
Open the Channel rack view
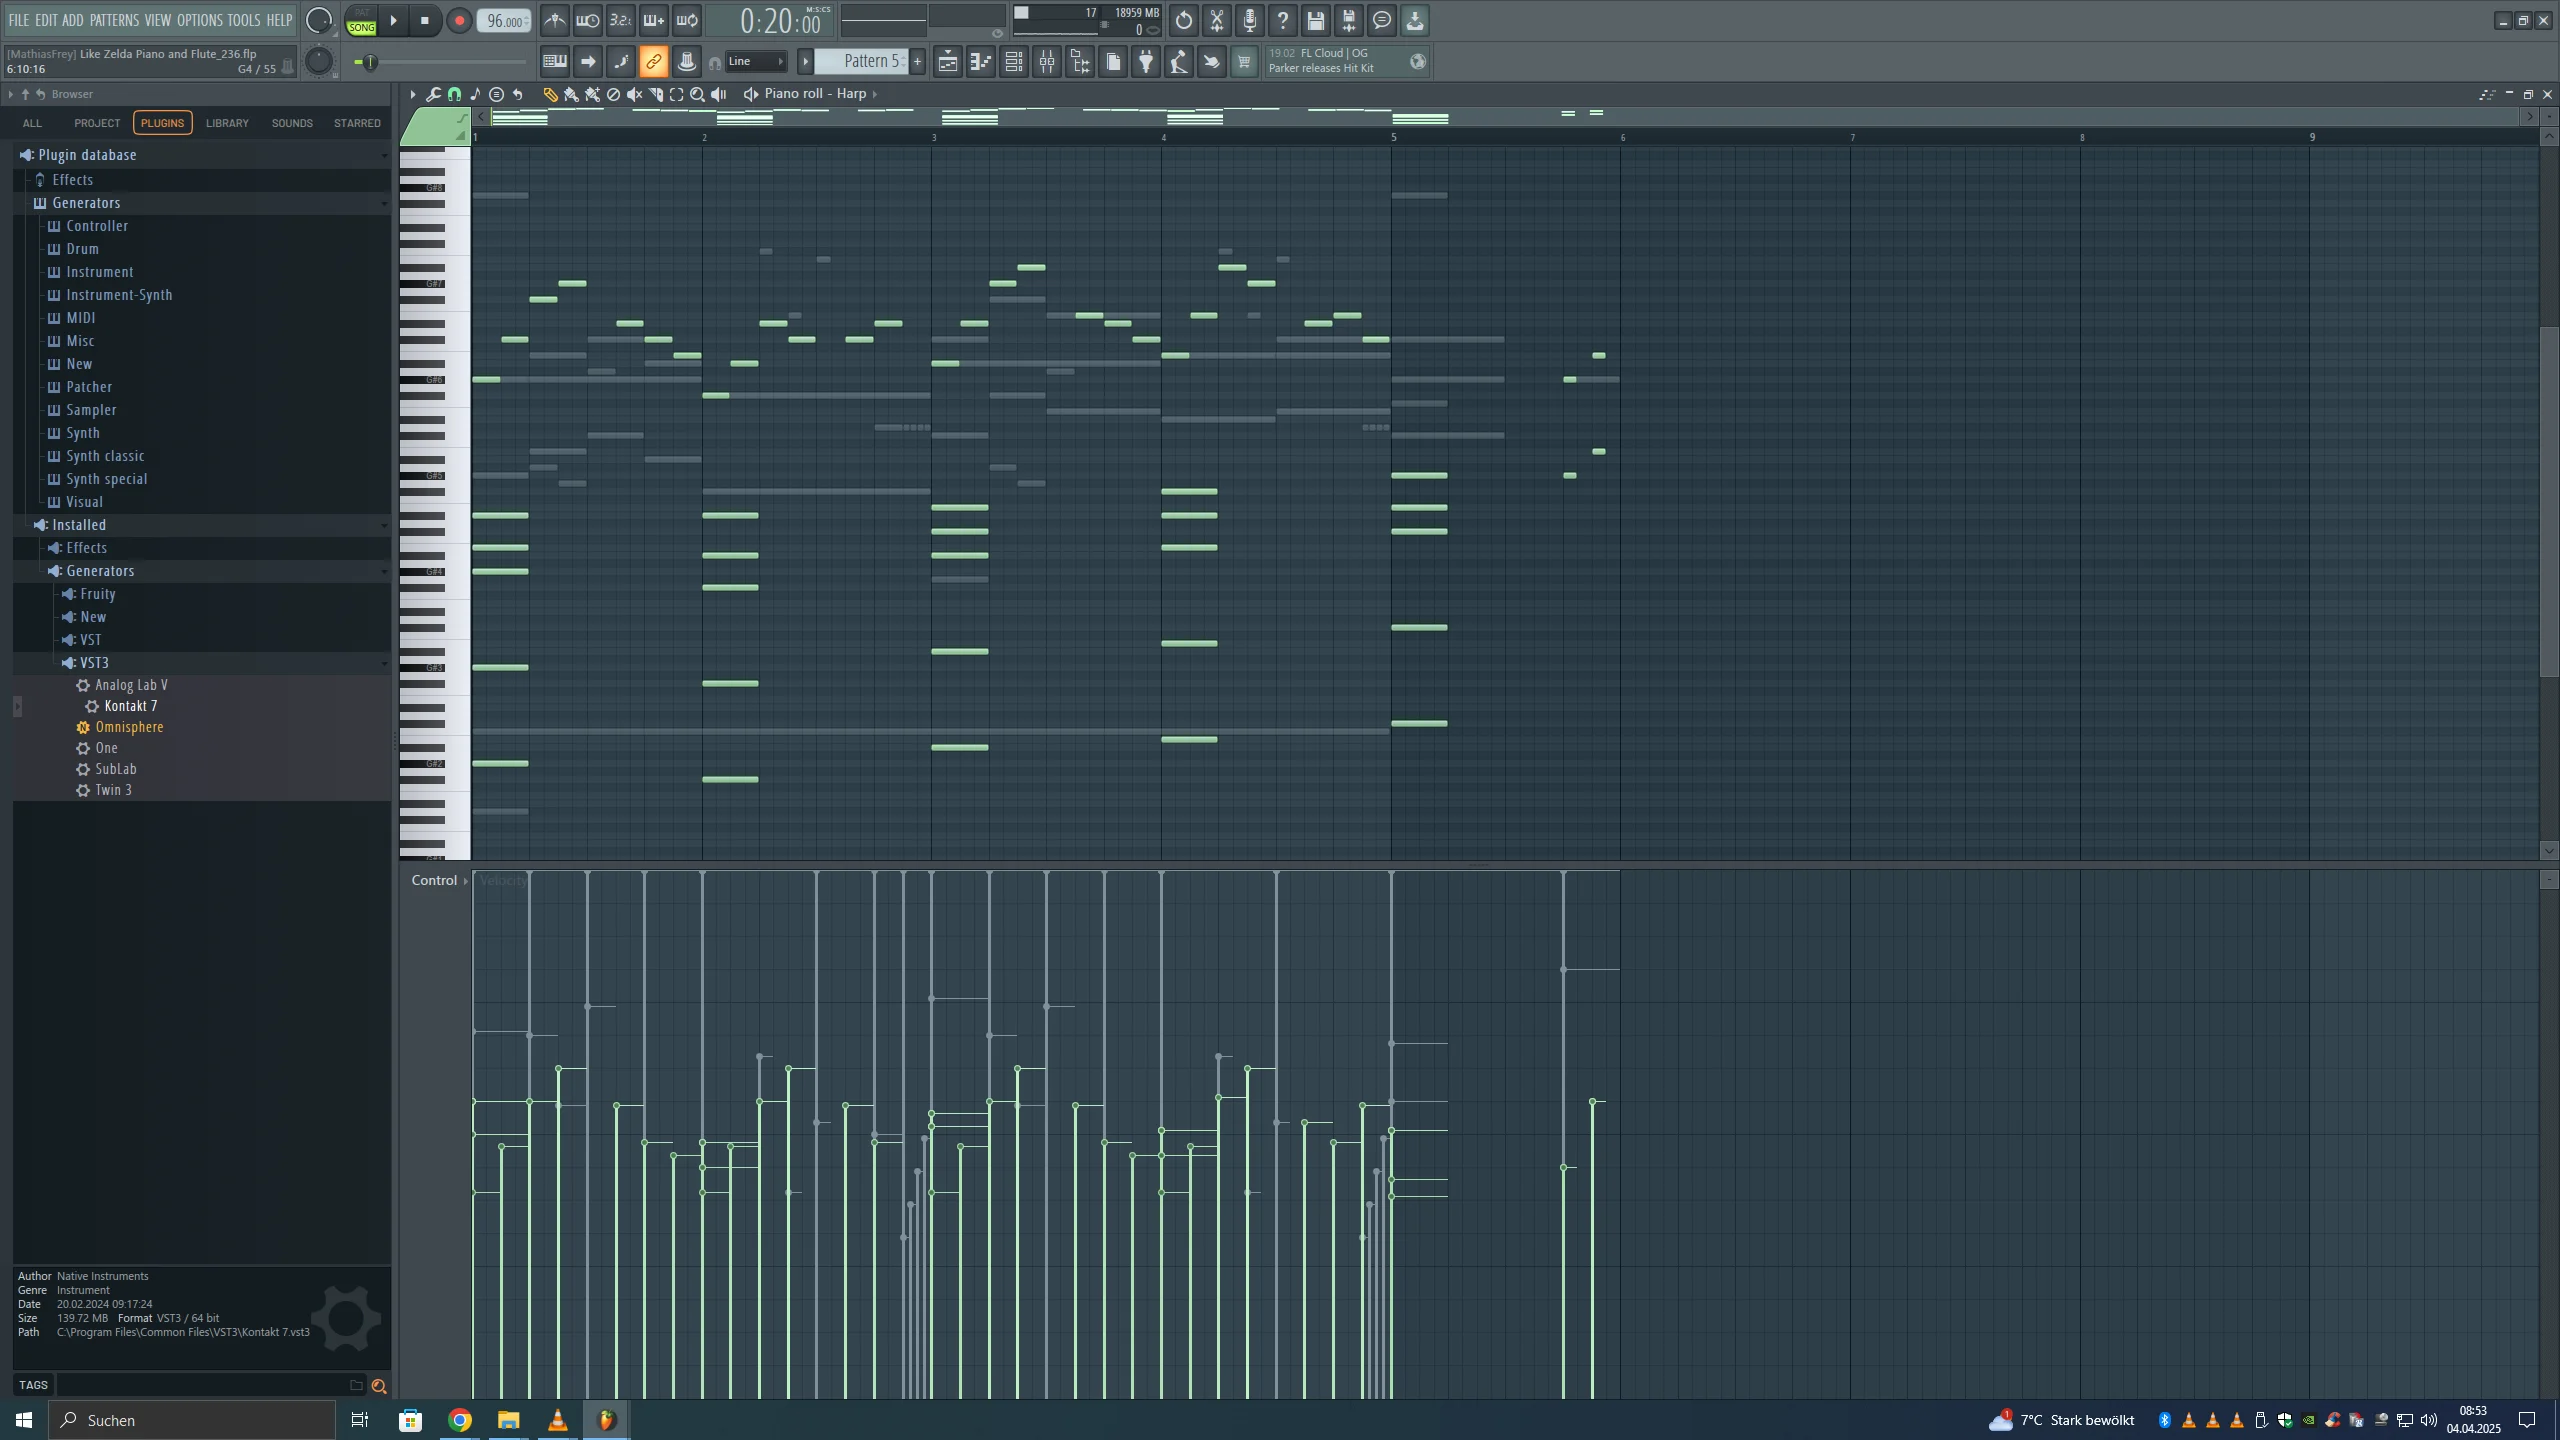tap(1014, 62)
